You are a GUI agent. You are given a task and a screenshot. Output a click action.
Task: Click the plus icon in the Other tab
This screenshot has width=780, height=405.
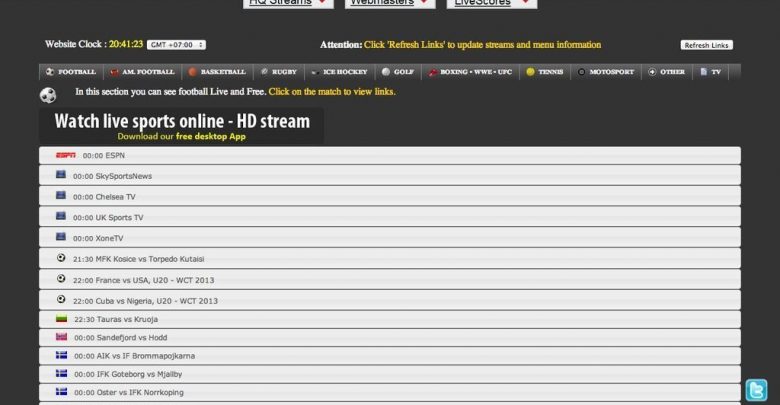tap(652, 72)
